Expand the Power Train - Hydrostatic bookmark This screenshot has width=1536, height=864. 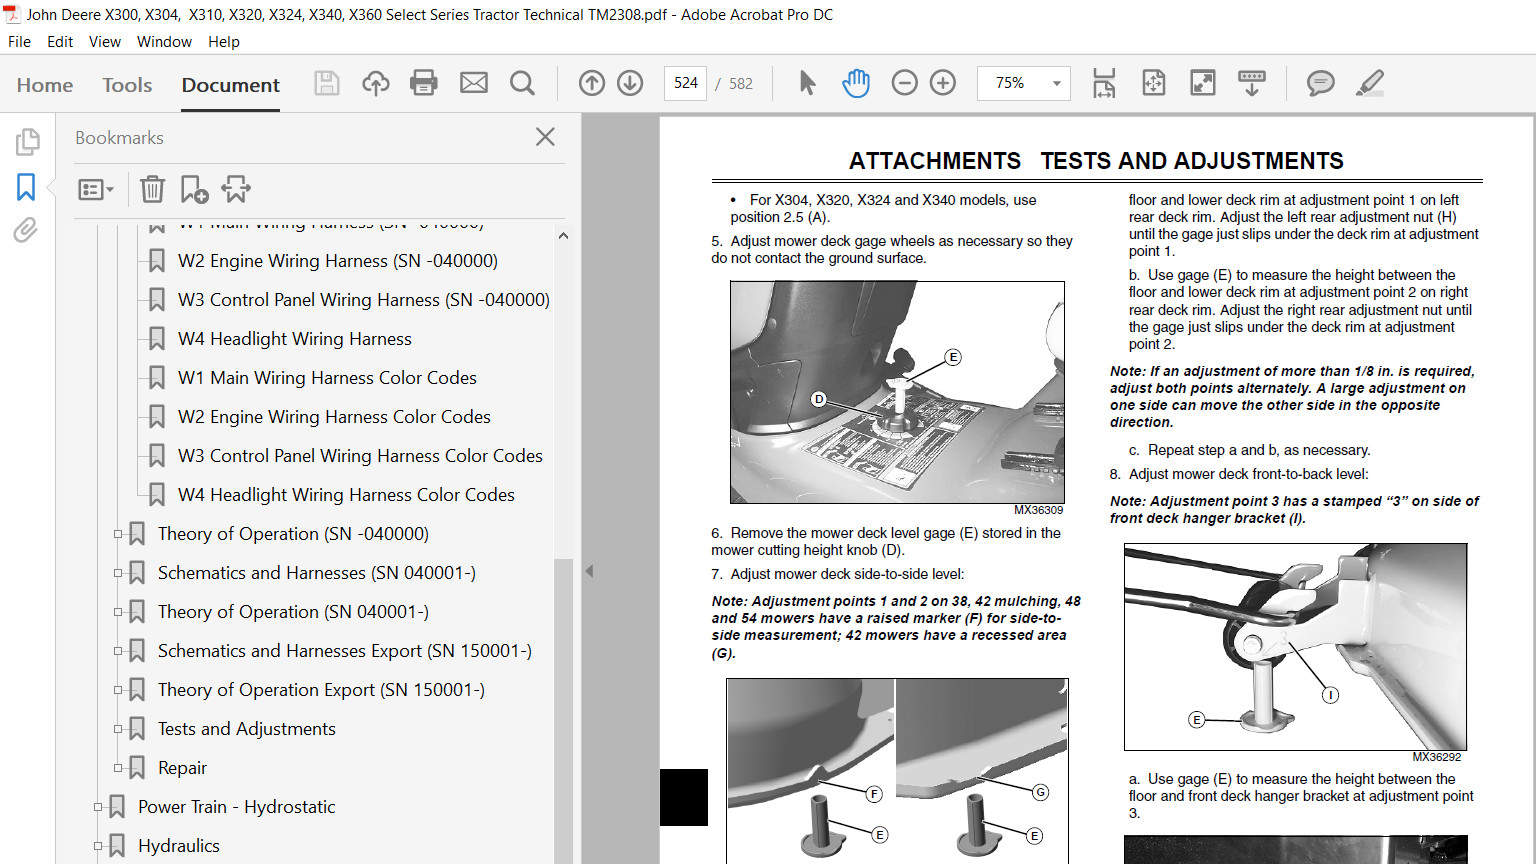98,807
